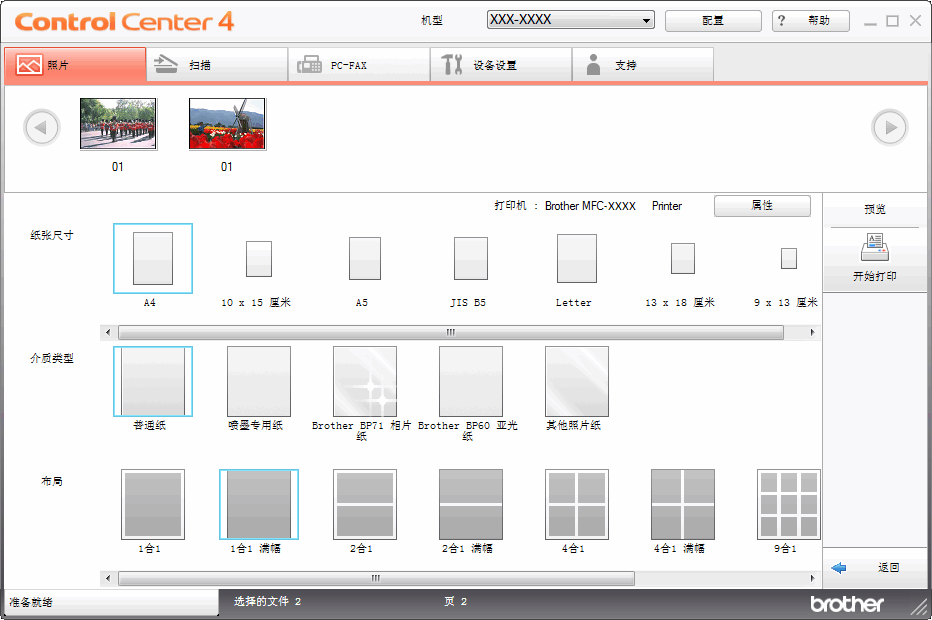
Task: Click the 属性 properties button
Action: click(762, 205)
